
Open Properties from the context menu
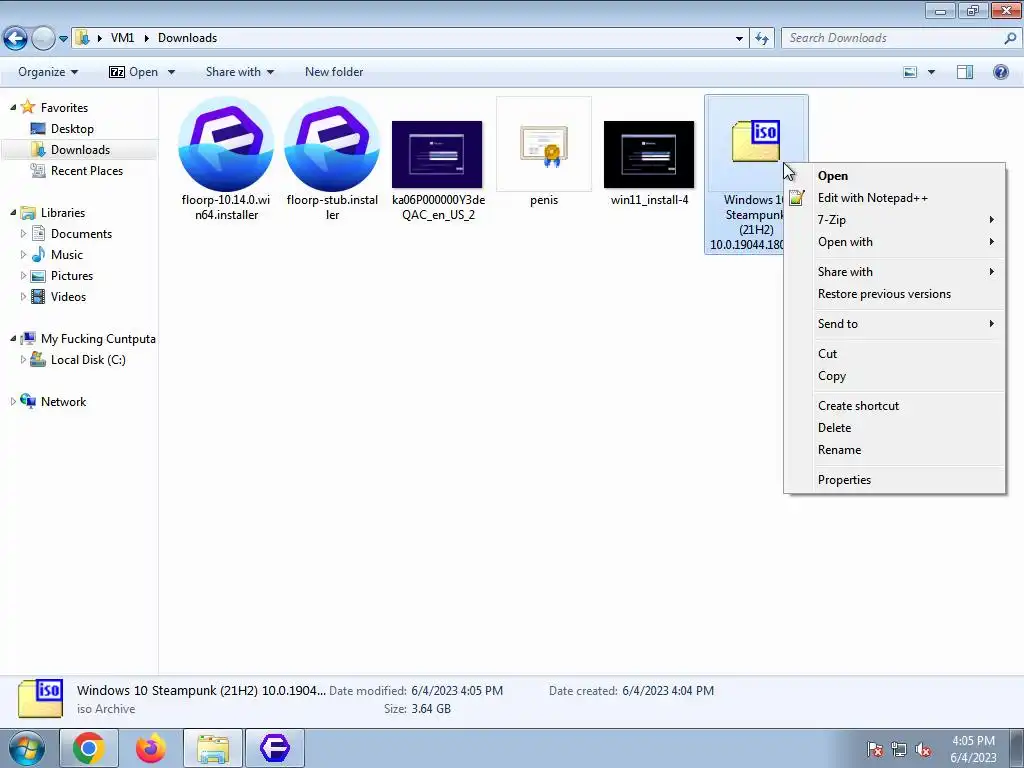click(895, 480)
